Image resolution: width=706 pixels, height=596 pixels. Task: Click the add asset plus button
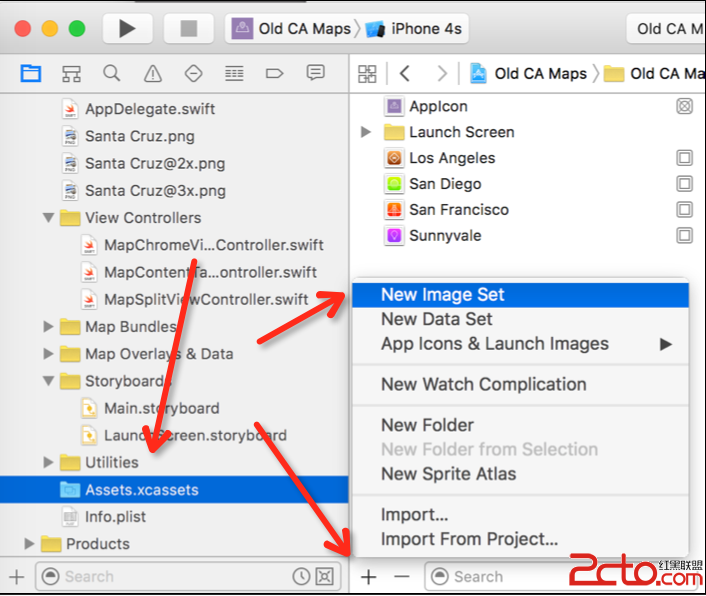(x=368, y=577)
